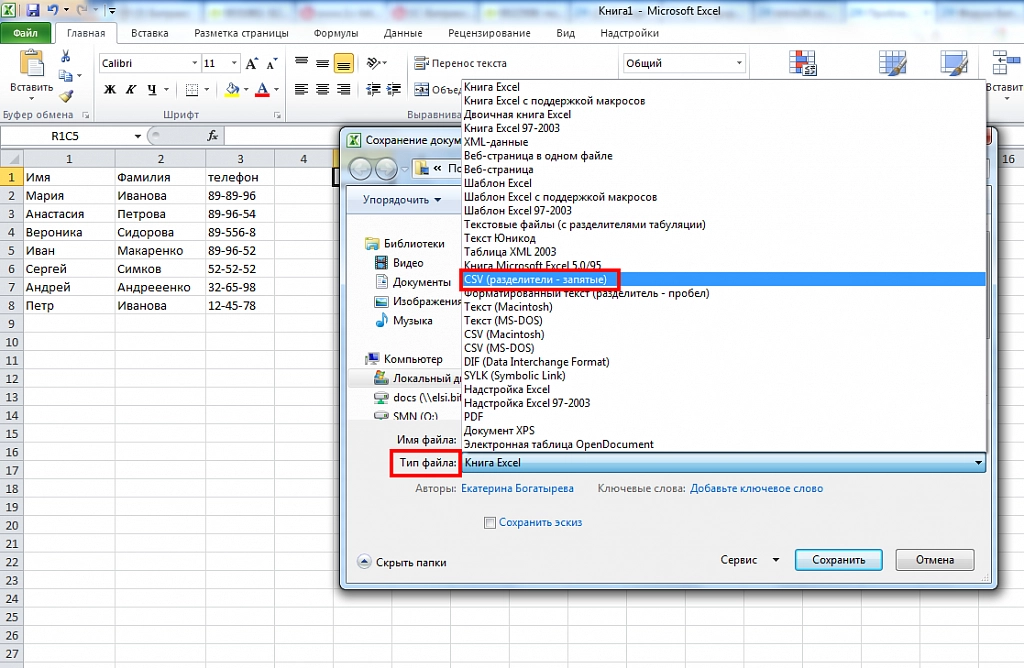Click the Increase Font Size icon
Viewport: 1024px width, 668px height.
click(251, 62)
